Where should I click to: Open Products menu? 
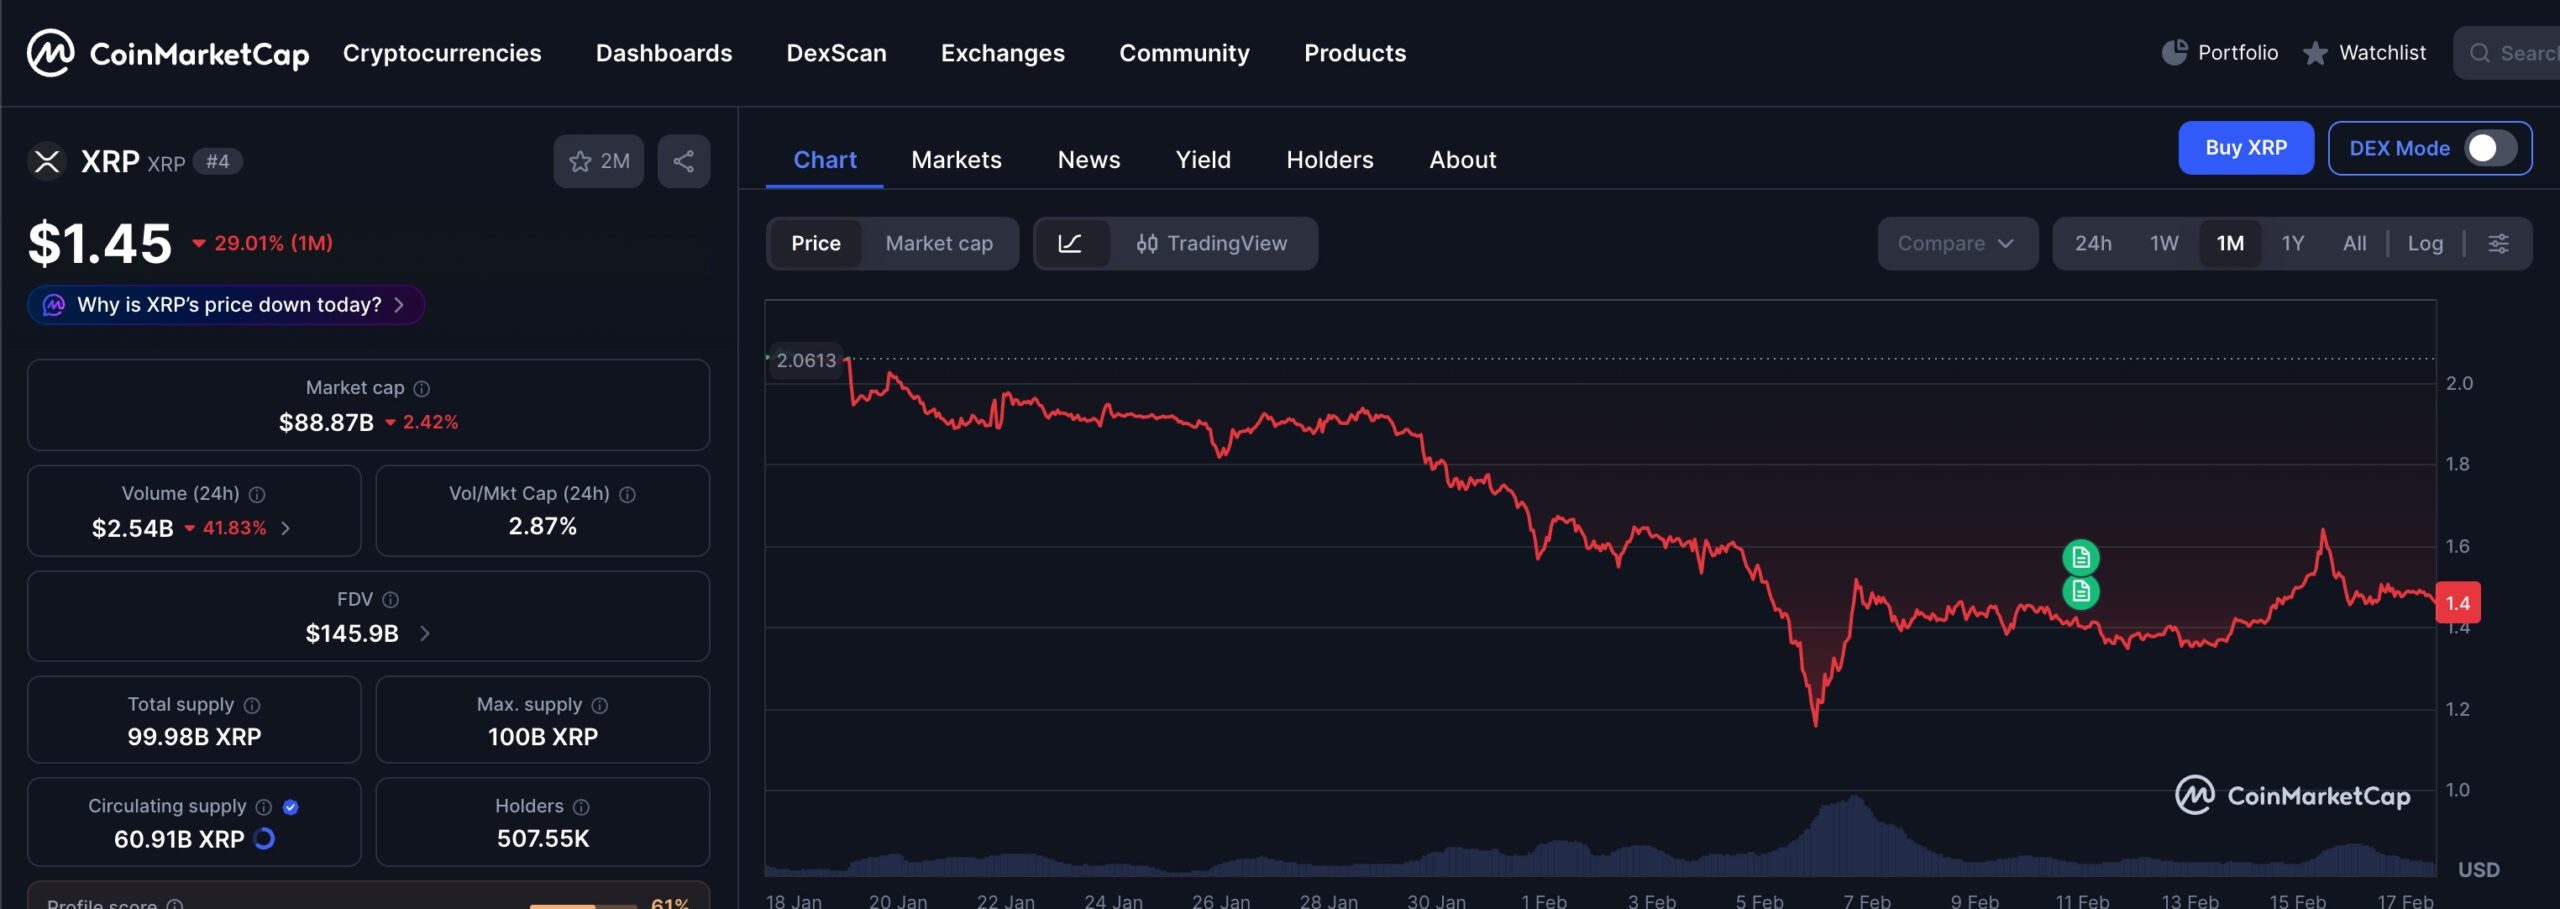click(x=1355, y=53)
